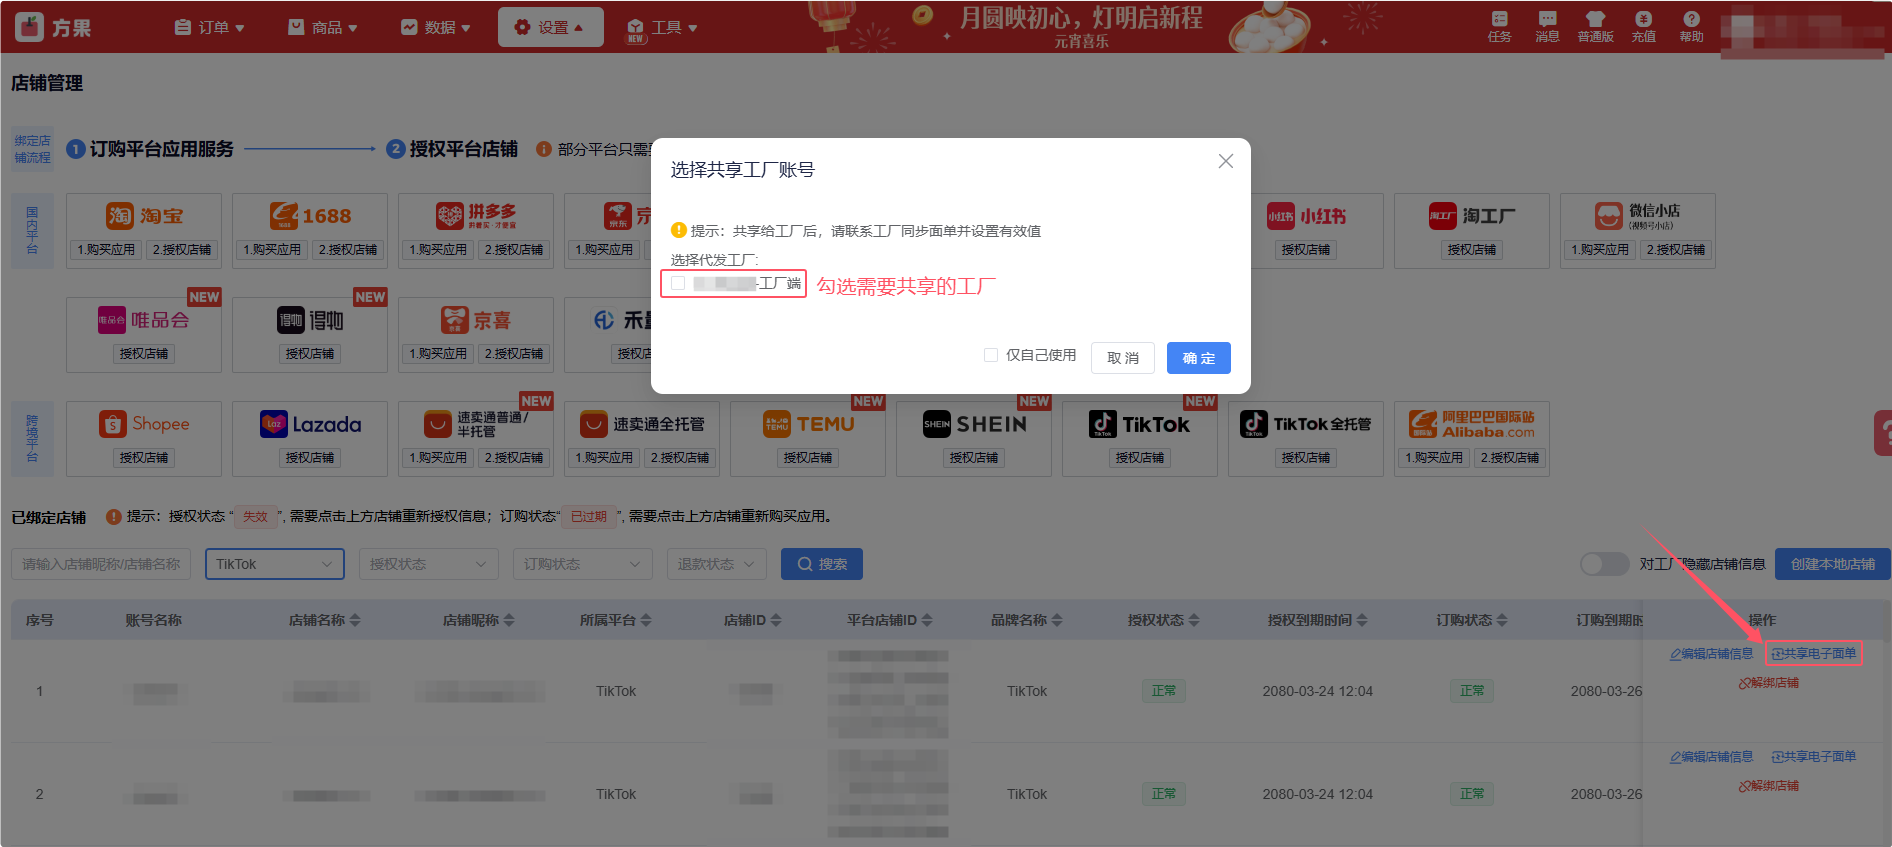Click the 京喜 platform logo
The height and width of the screenshot is (847, 1892).
[476, 320]
